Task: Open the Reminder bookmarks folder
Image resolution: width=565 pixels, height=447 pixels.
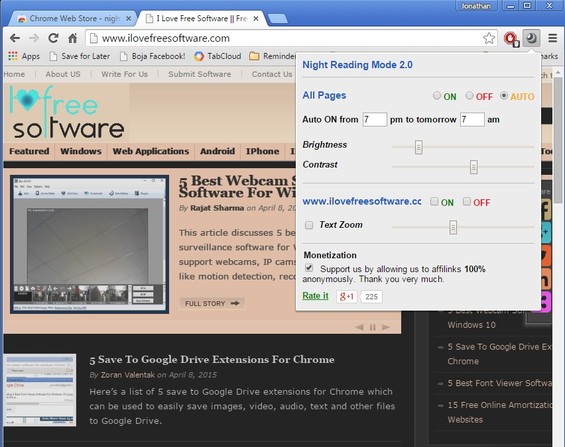Action: tap(272, 56)
